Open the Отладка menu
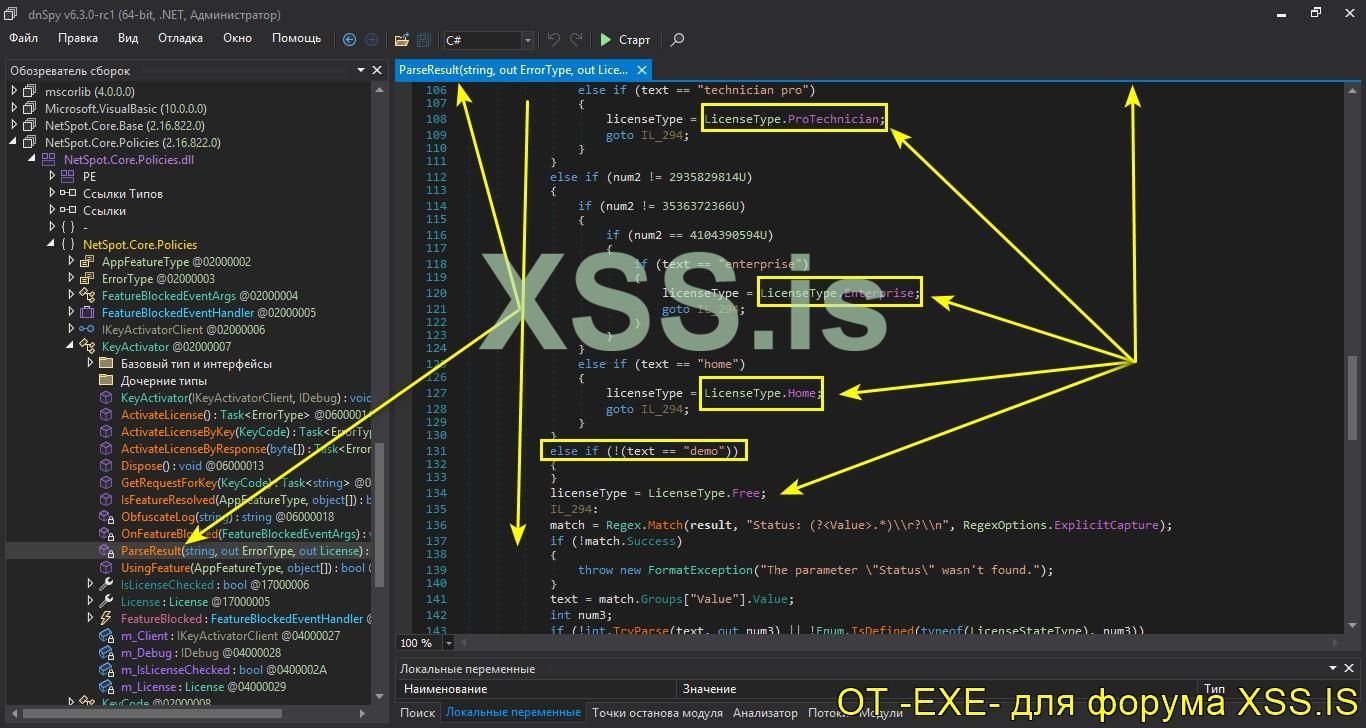1366x728 pixels. point(180,38)
